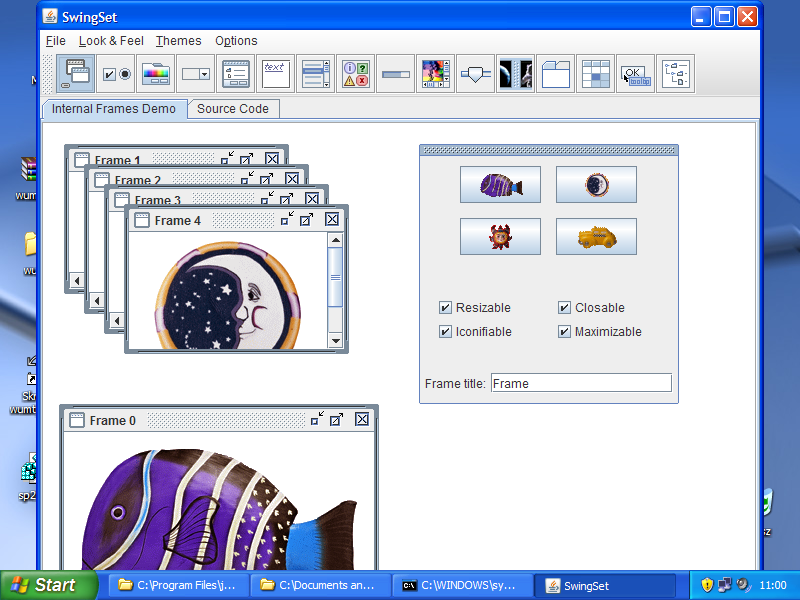Screen dimensions: 800x600
Task: Open the Progress Bar demo icon
Action: pyautogui.click(x=395, y=74)
